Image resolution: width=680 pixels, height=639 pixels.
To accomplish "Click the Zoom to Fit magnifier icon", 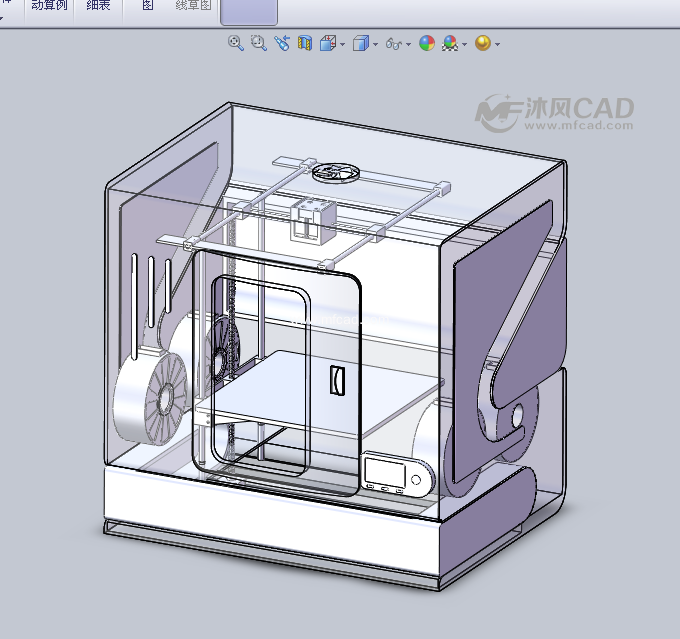I will pos(235,43).
